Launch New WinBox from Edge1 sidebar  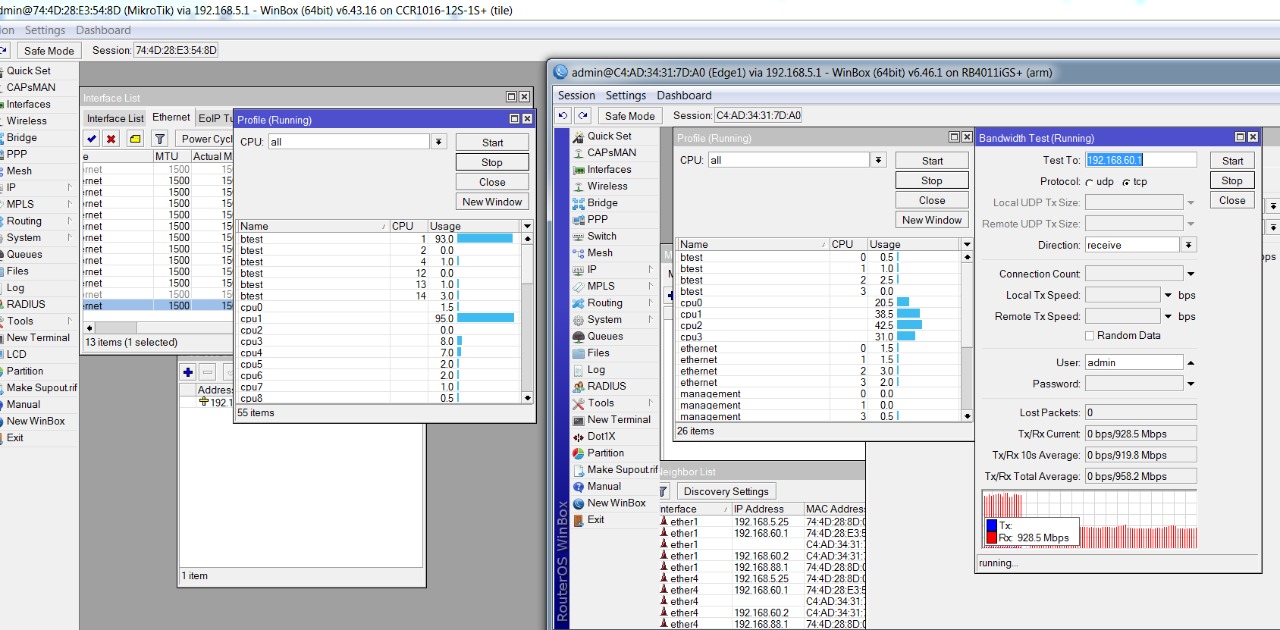[x=616, y=503]
